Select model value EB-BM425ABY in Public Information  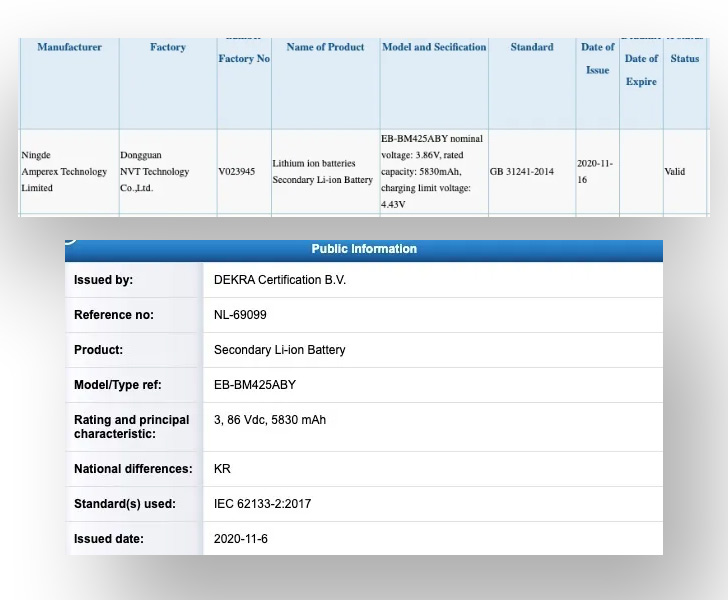tap(255, 385)
